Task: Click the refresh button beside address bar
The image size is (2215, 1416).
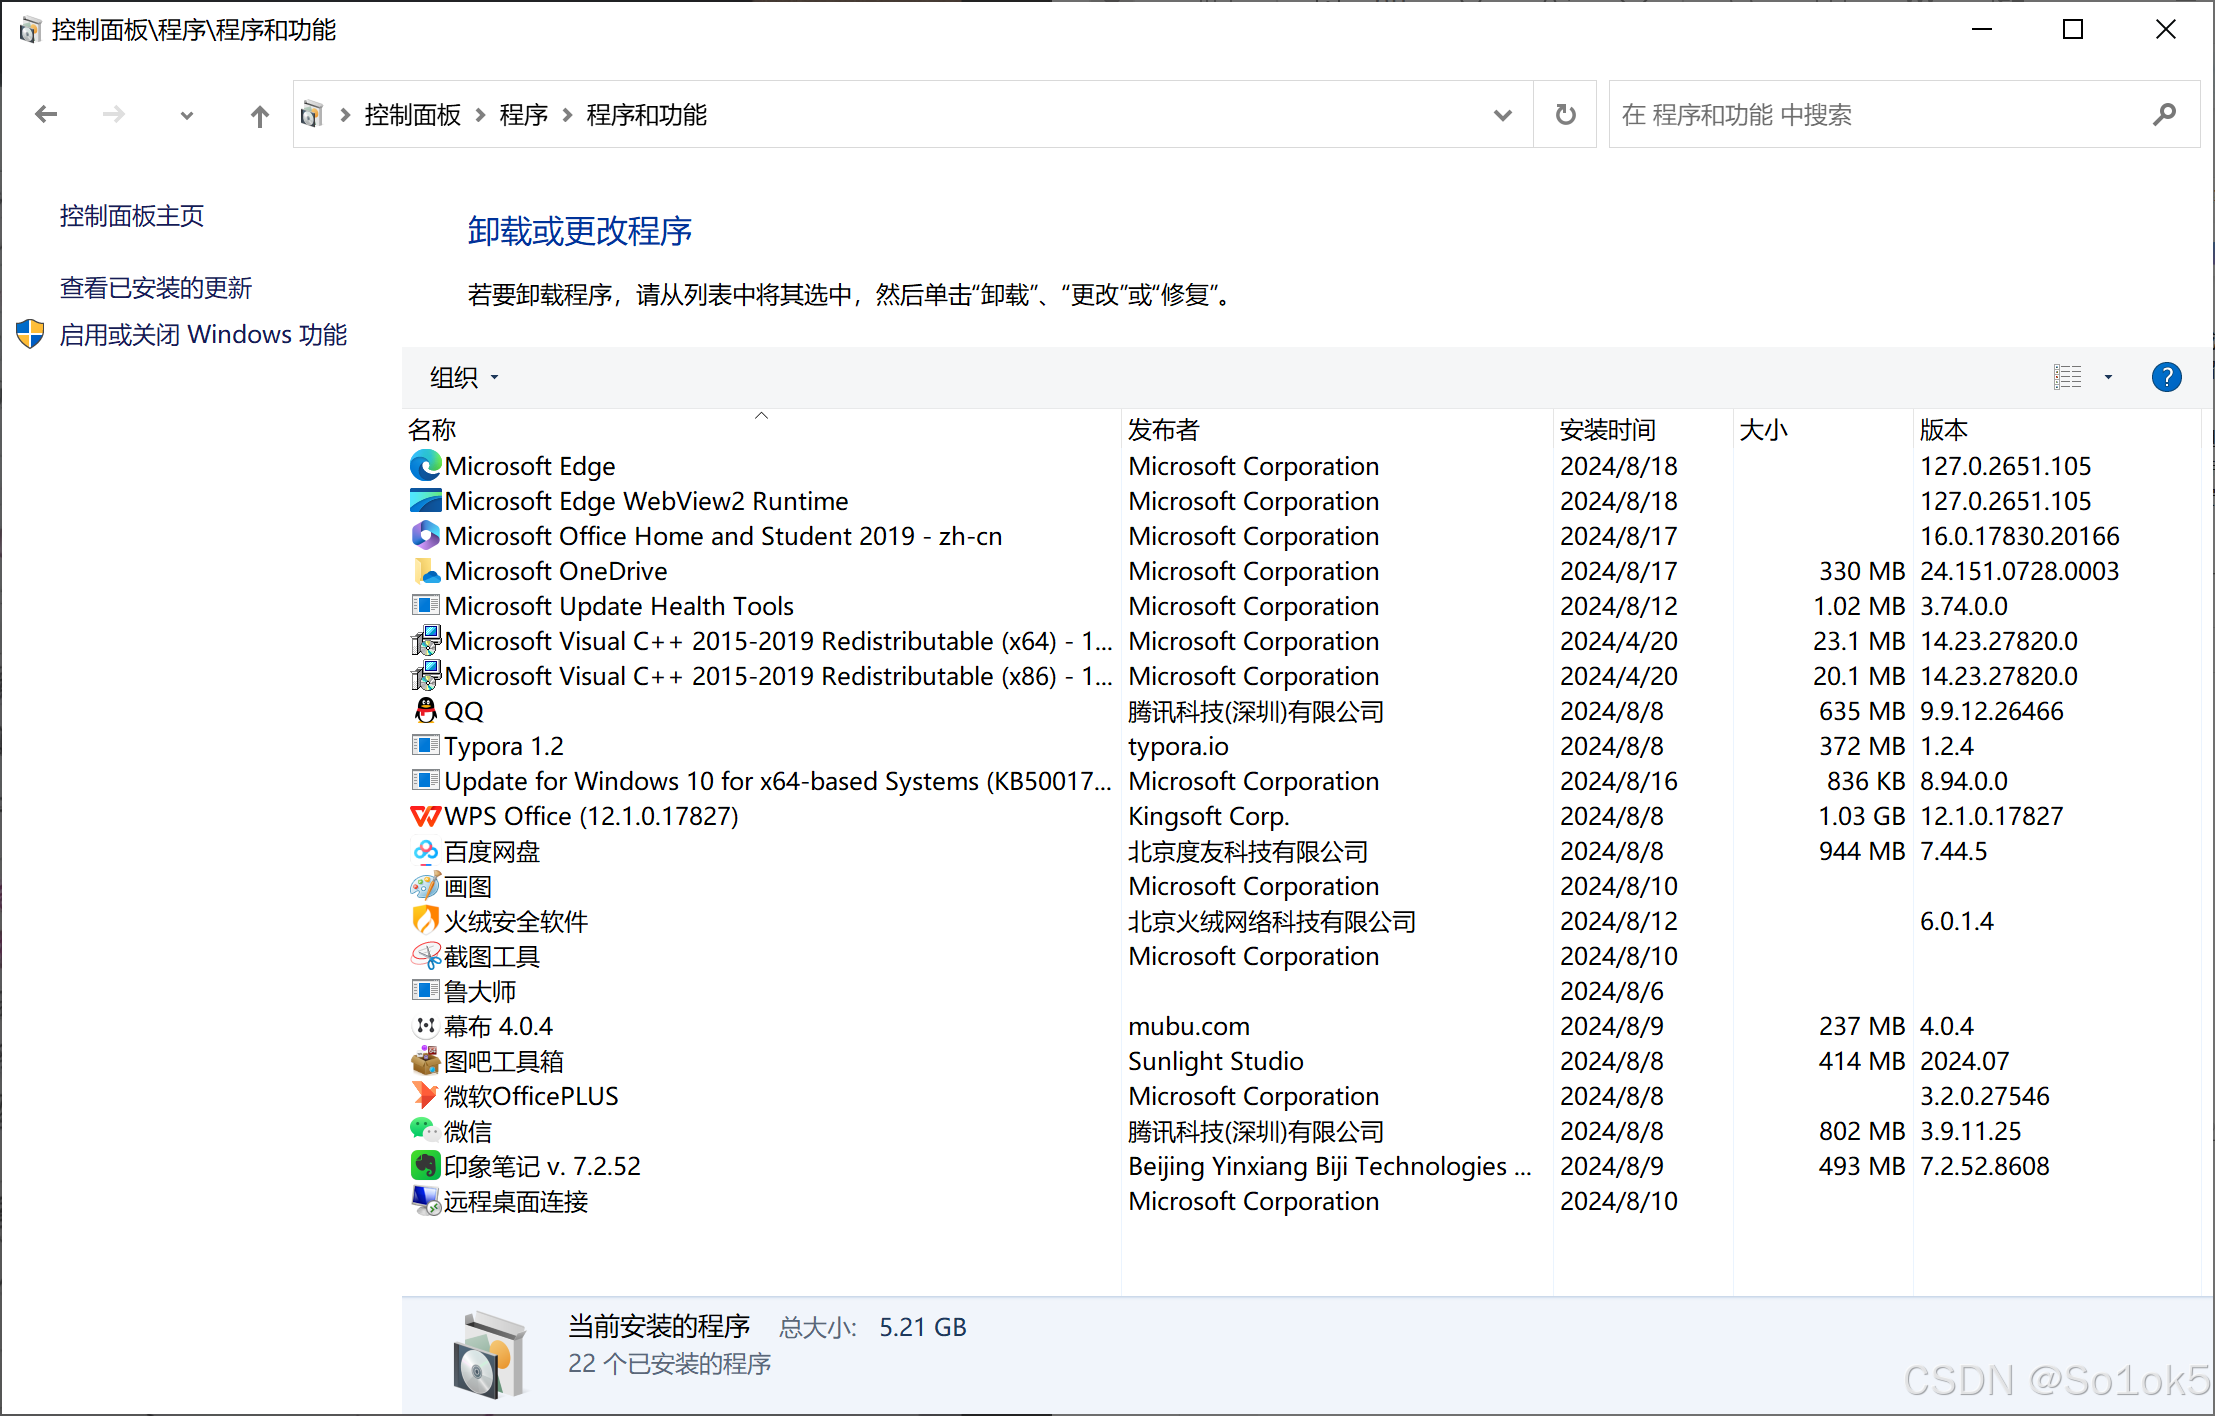Action: pyautogui.click(x=1566, y=115)
